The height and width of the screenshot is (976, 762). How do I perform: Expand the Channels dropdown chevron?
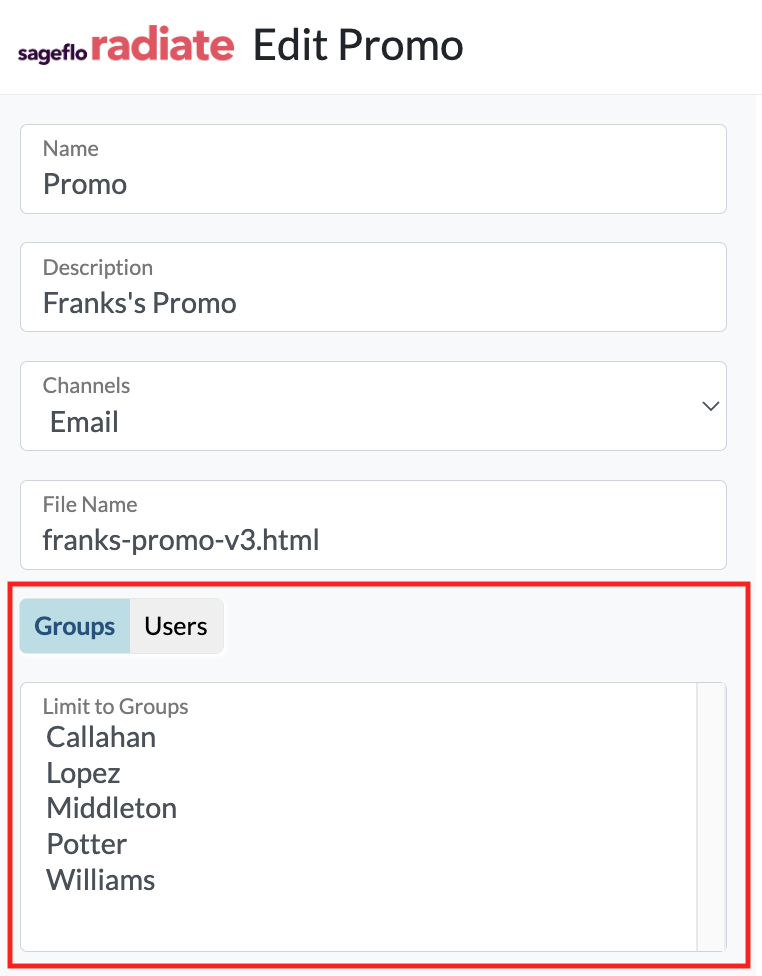tap(710, 406)
